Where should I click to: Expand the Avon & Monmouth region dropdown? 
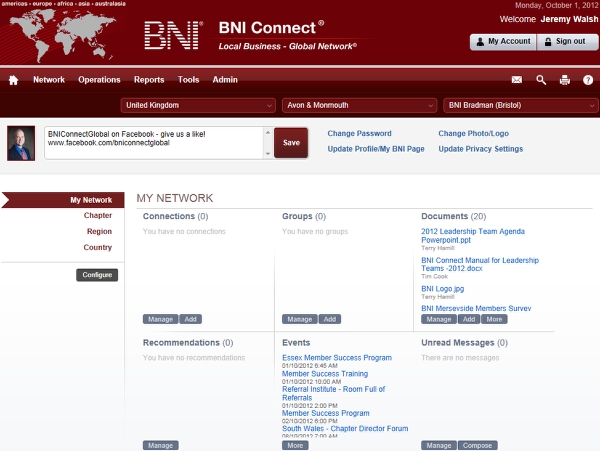point(359,105)
